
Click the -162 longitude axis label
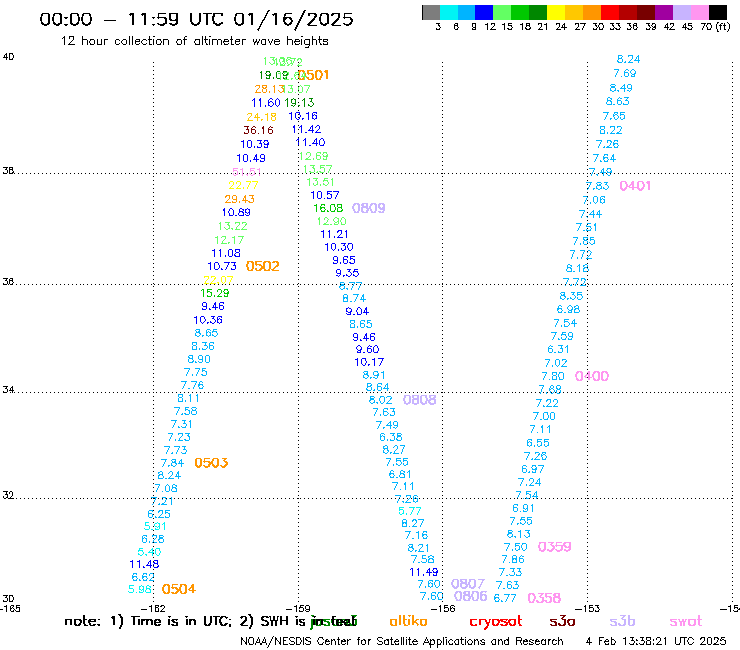click(x=154, y=609)
